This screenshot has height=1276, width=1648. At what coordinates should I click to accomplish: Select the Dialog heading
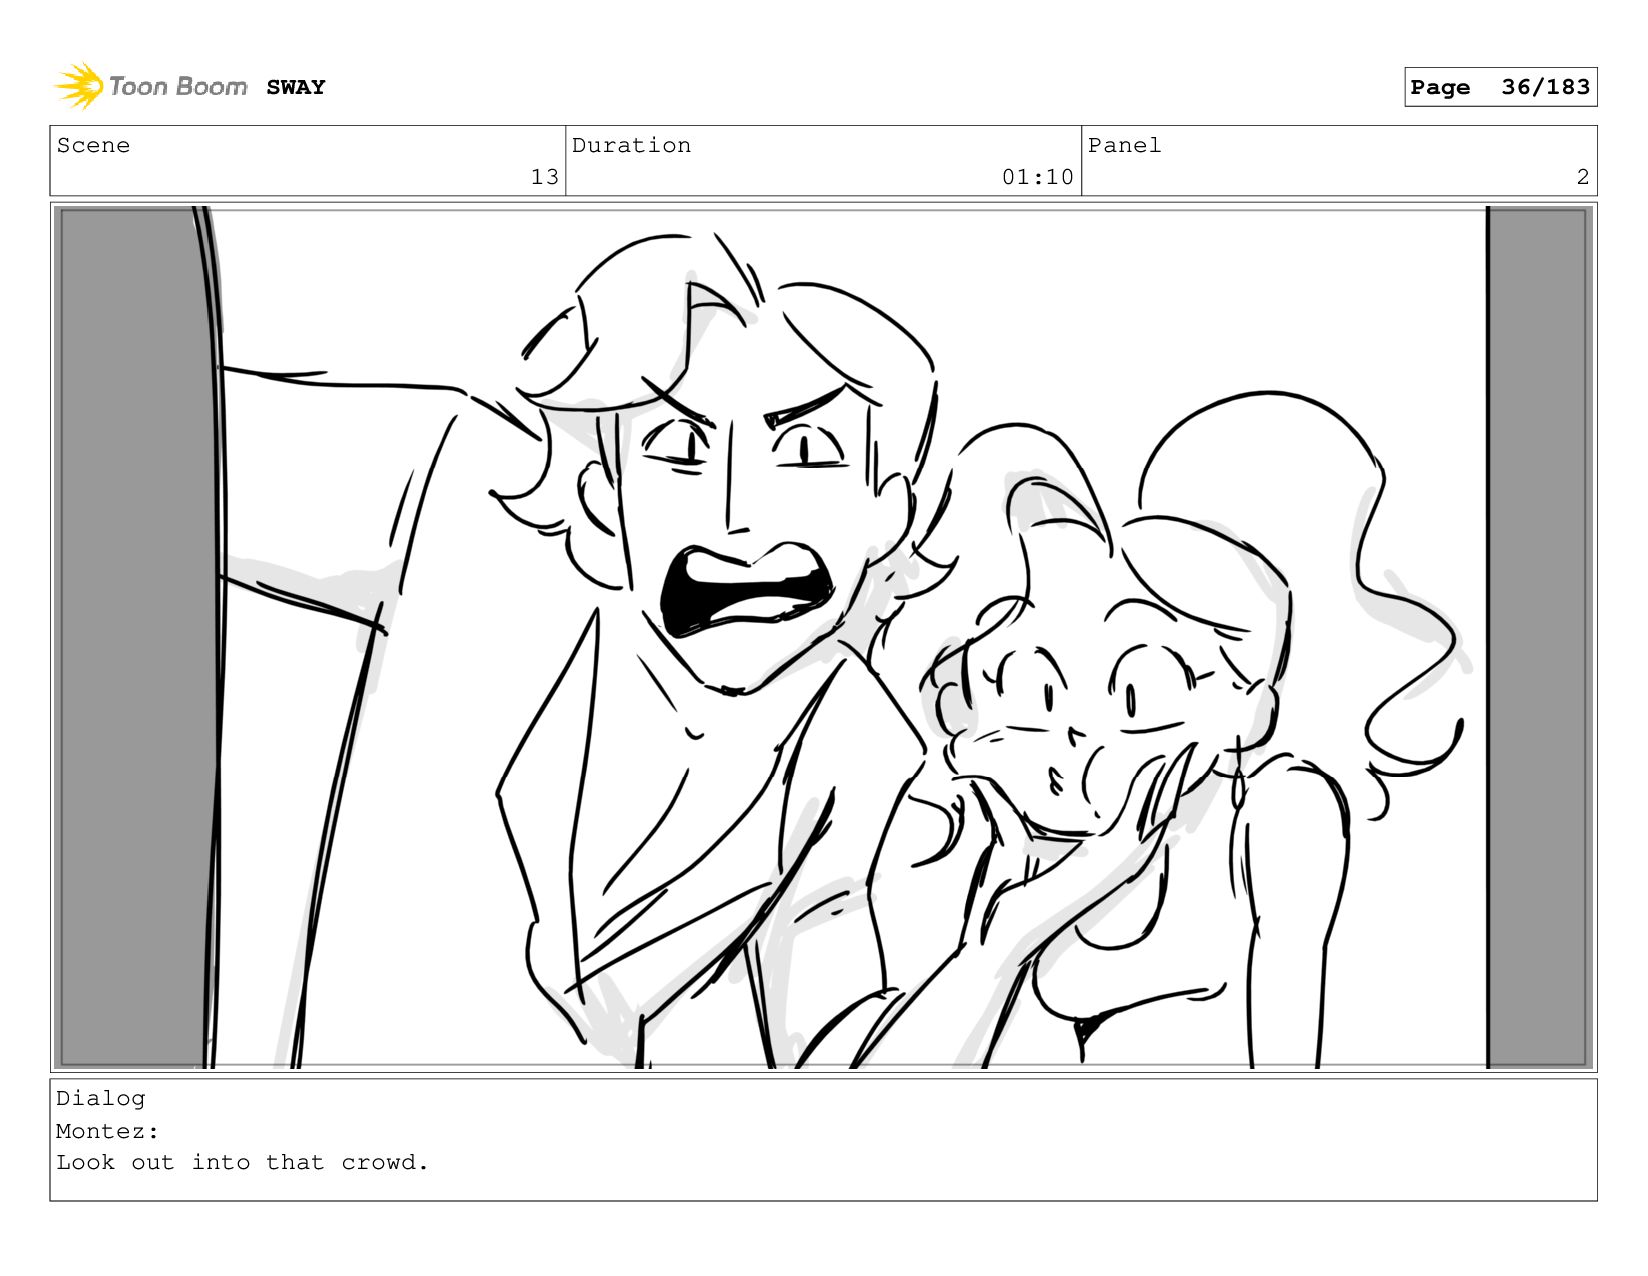point(100,1098)
